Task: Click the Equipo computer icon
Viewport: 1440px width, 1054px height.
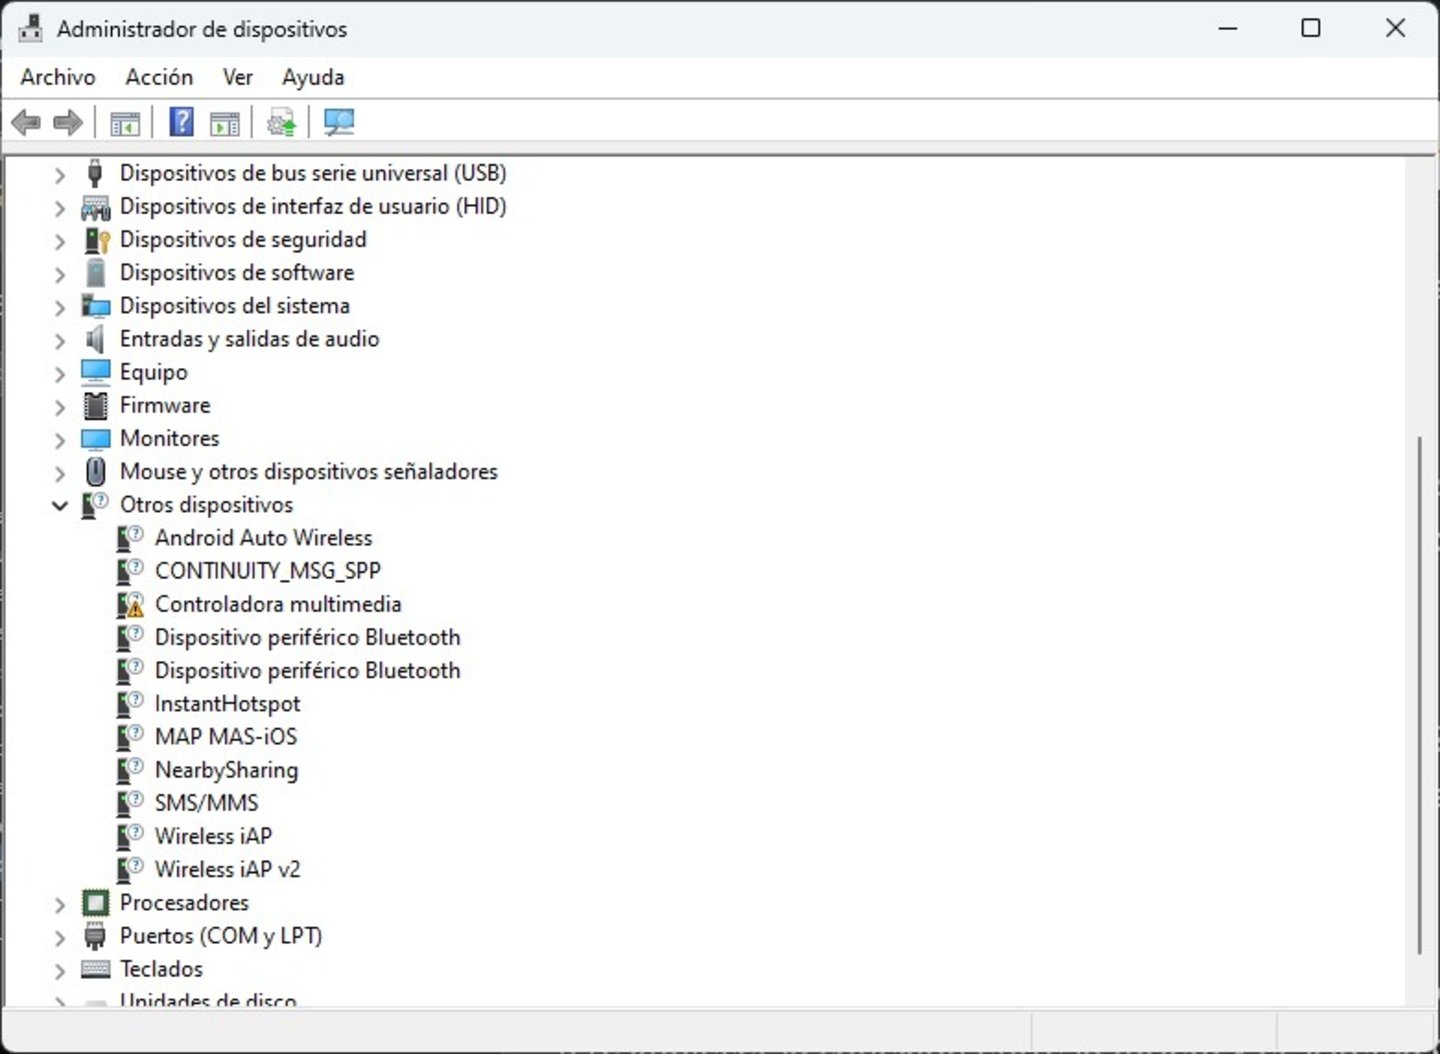Action: click(95, 372)
